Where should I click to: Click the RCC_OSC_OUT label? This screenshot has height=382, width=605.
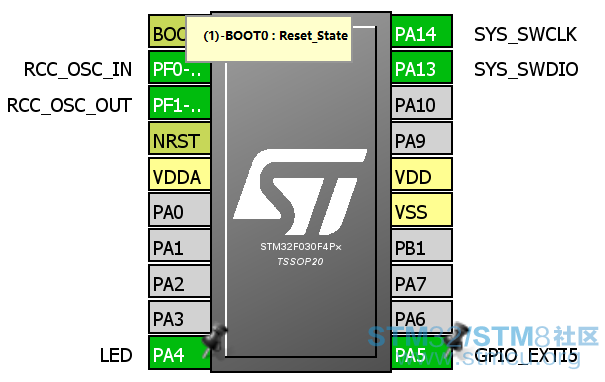[69, 105]
